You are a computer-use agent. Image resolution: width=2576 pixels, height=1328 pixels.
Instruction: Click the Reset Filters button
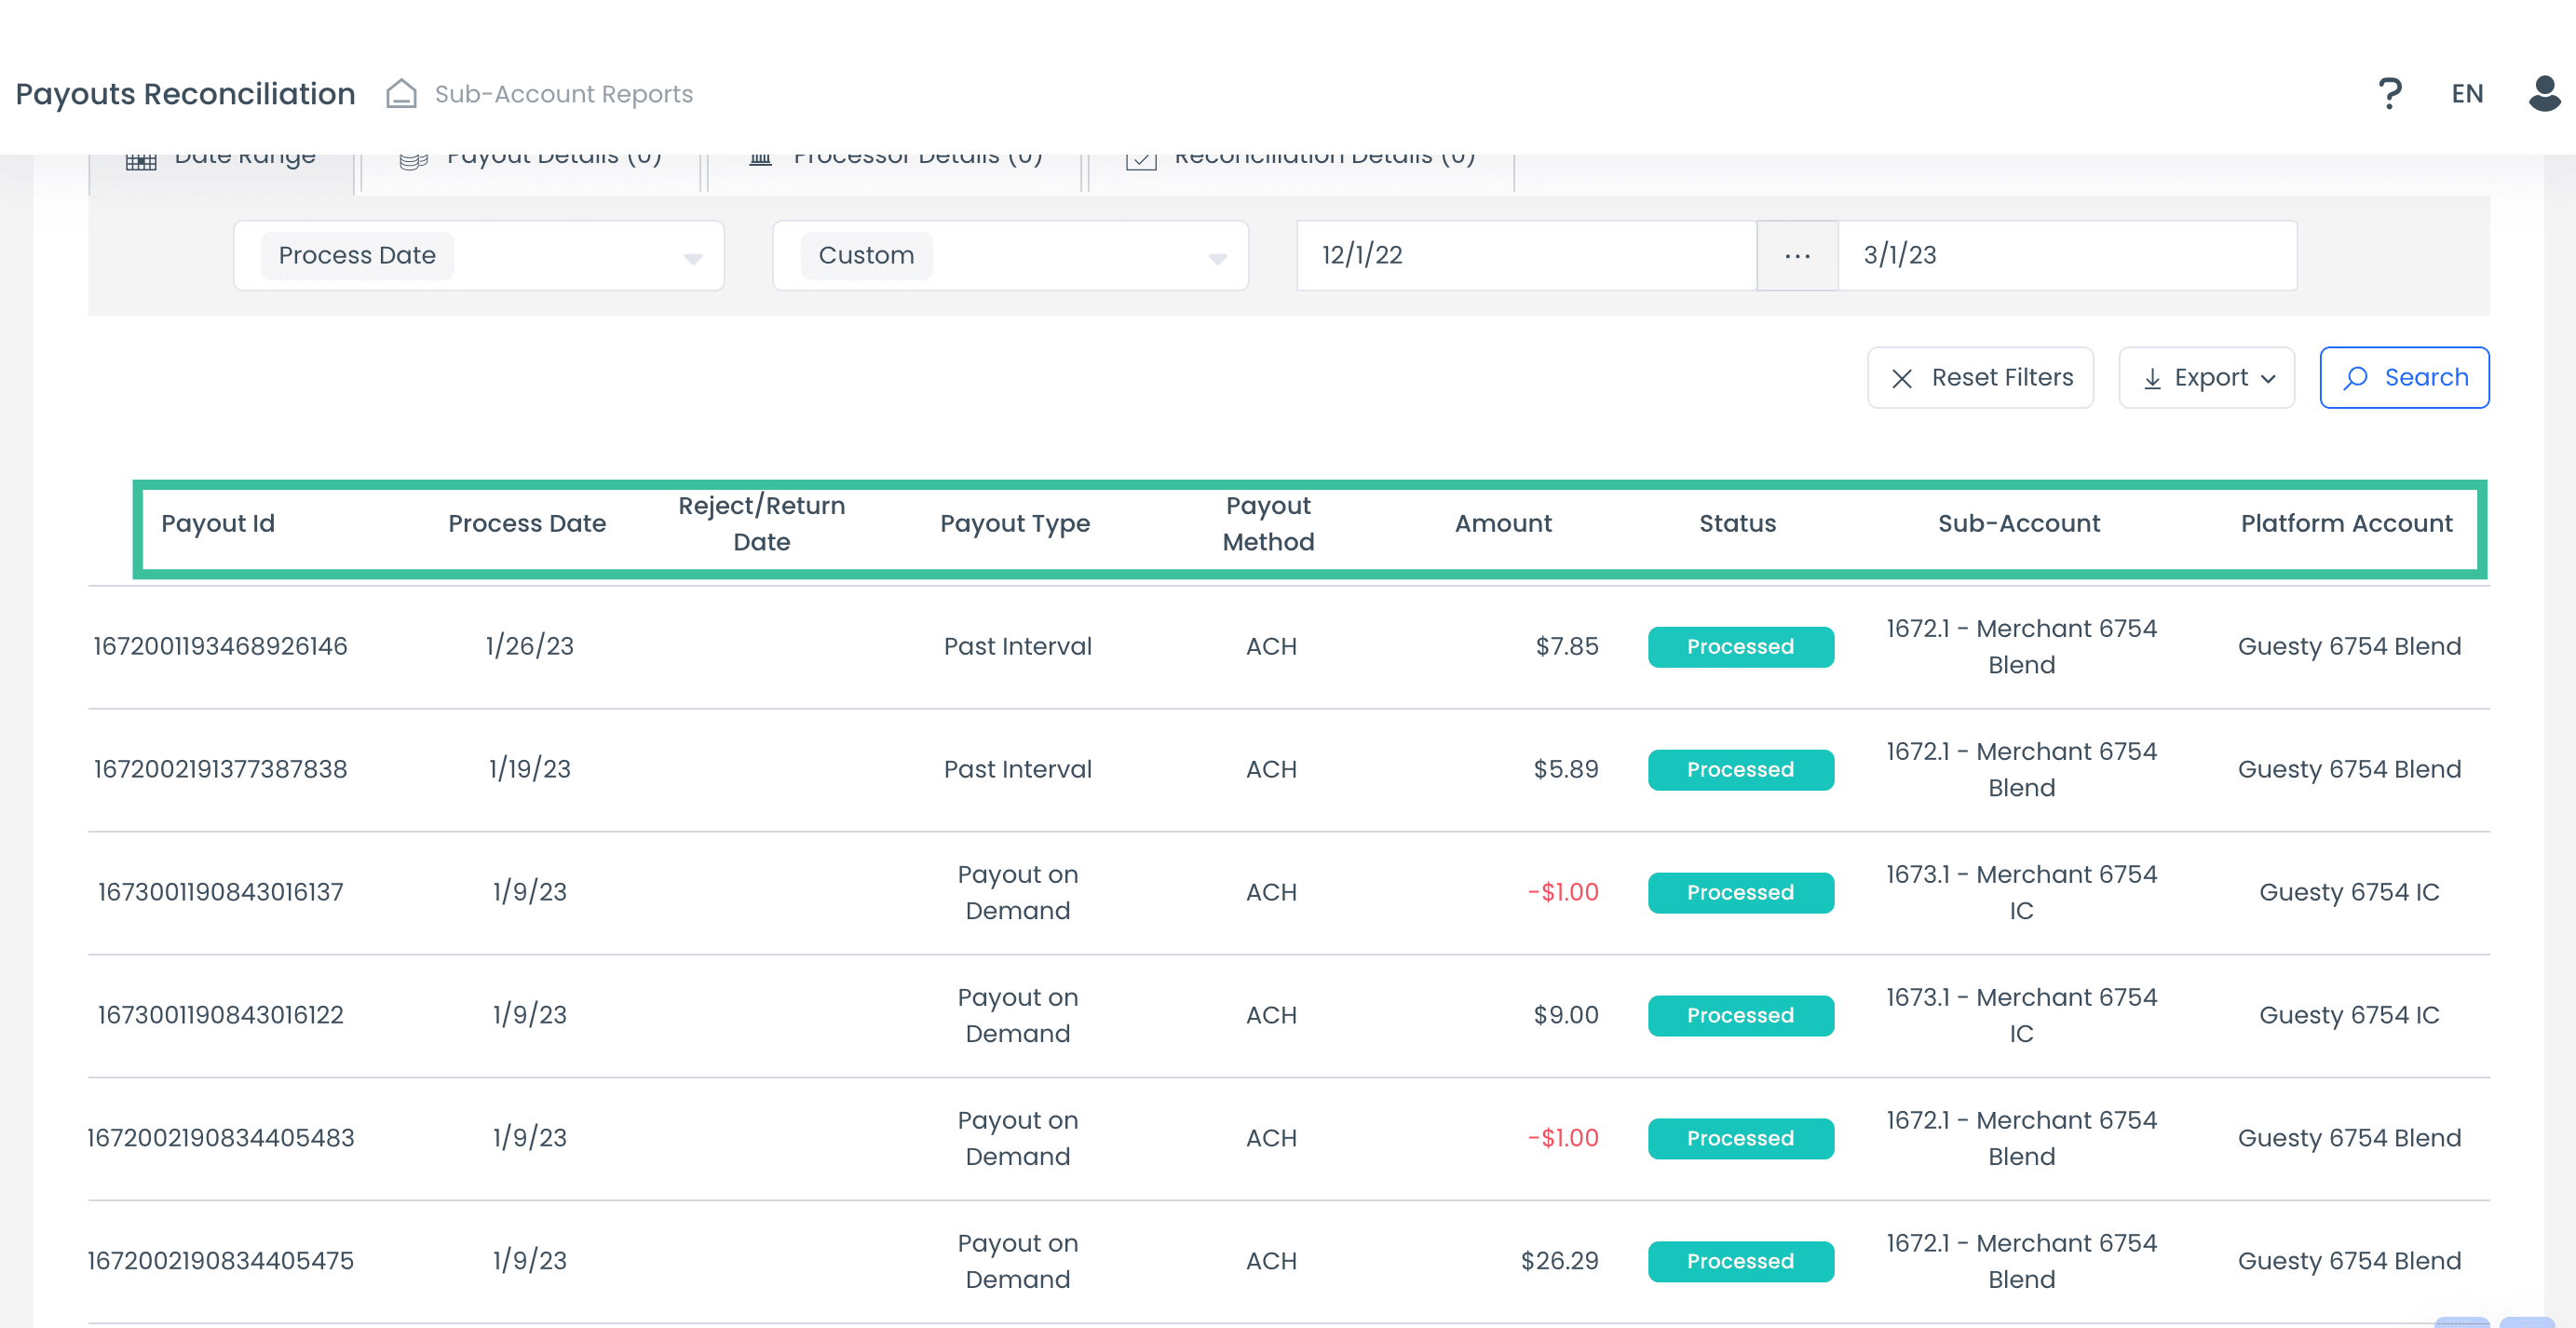coord(1980,378)
